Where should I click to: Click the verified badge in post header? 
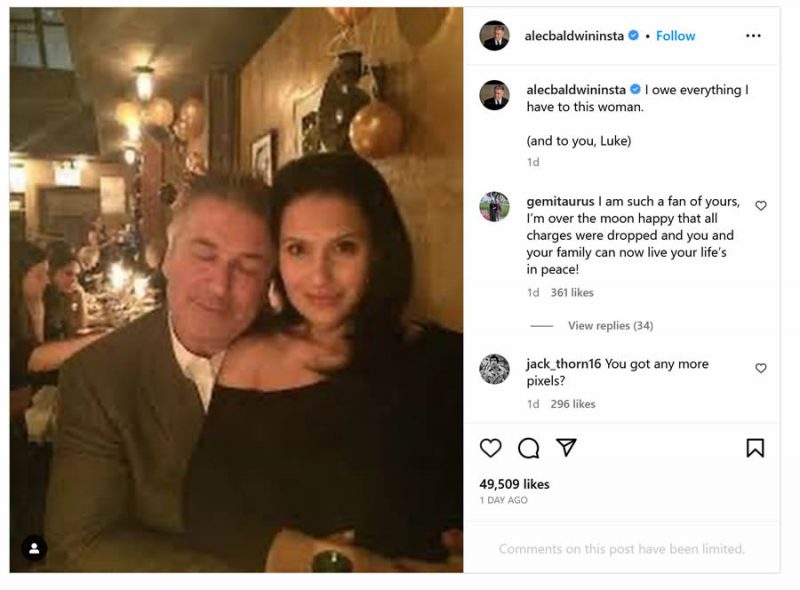[633, 36]
